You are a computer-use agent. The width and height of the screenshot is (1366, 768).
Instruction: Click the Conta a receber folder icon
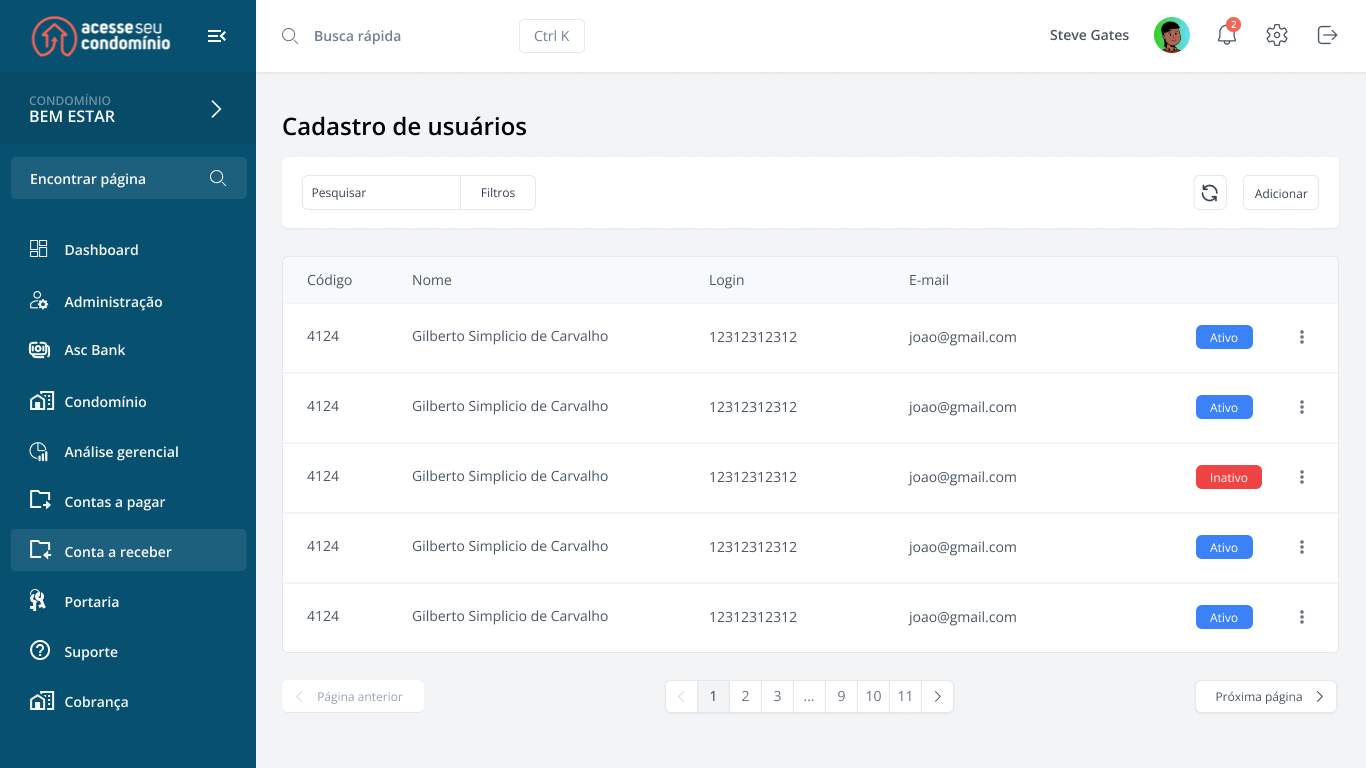coord(40,550)
